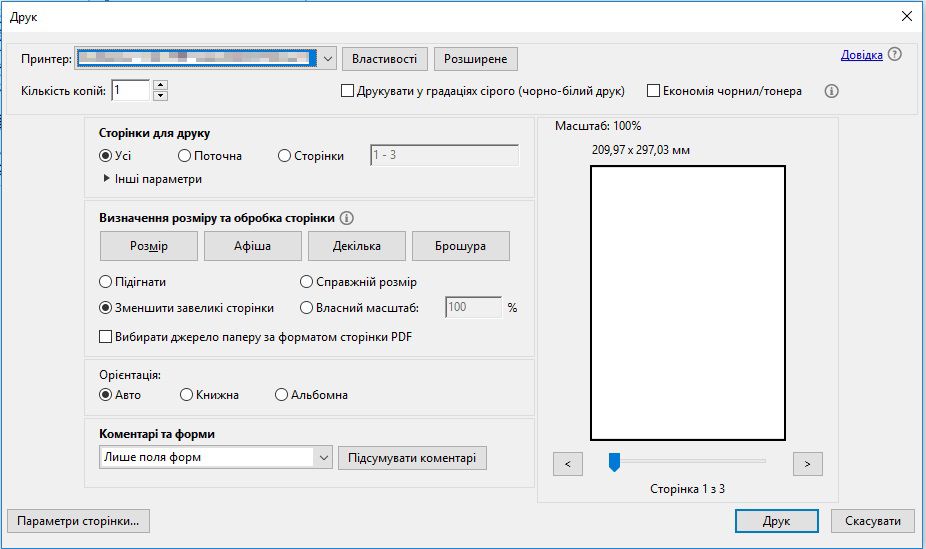
Task: Increase copies count with up arrow
Action: (x=160, y=85)
